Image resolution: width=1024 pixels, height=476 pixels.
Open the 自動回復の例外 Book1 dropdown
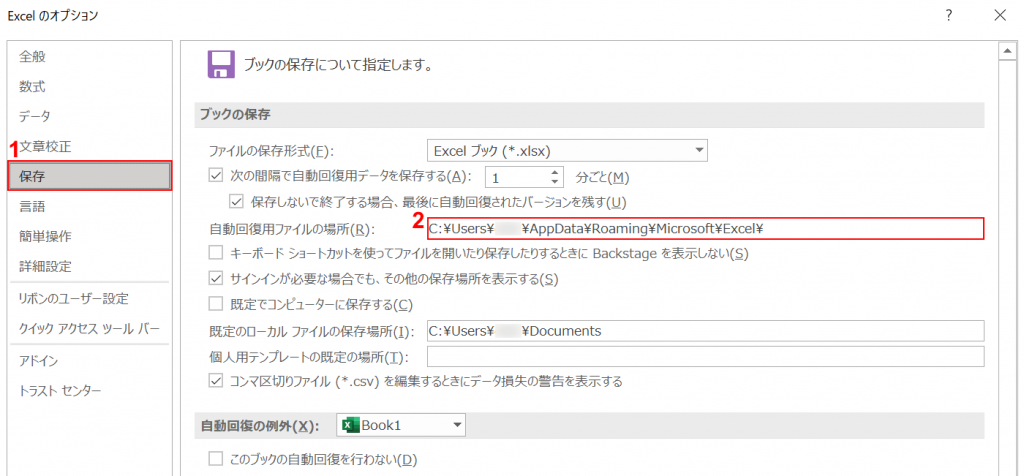tap(401, 425)
